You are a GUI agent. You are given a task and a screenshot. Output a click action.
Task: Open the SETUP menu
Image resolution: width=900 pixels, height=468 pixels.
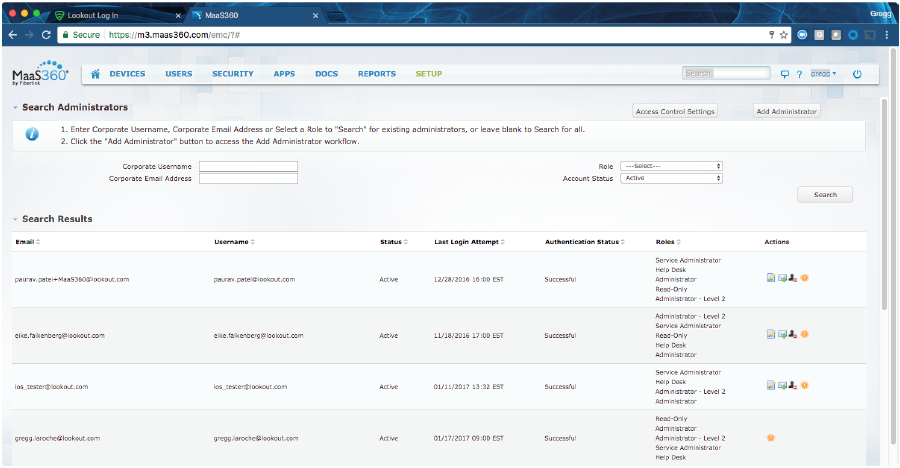[x=429, y=74]
